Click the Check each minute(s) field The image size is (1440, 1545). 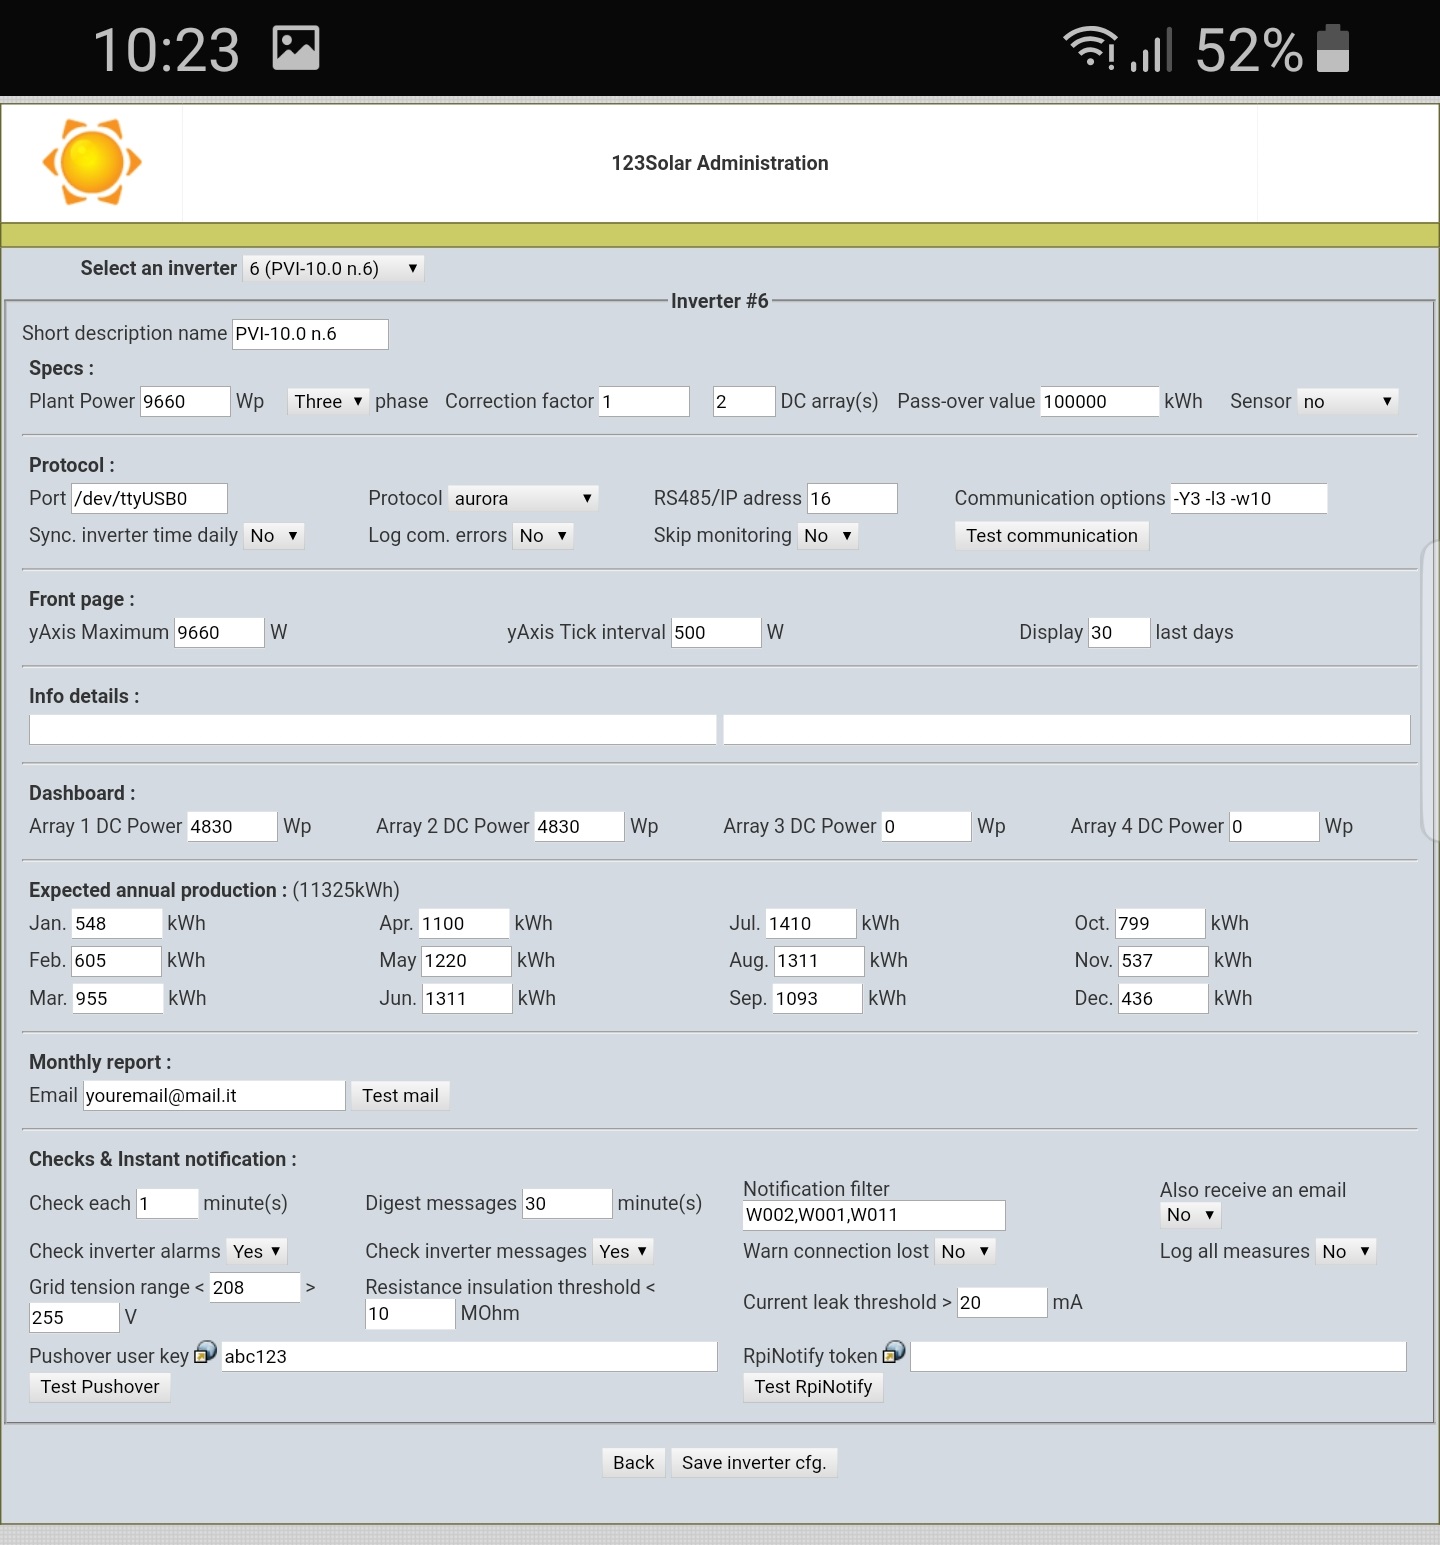(167, 1203)
